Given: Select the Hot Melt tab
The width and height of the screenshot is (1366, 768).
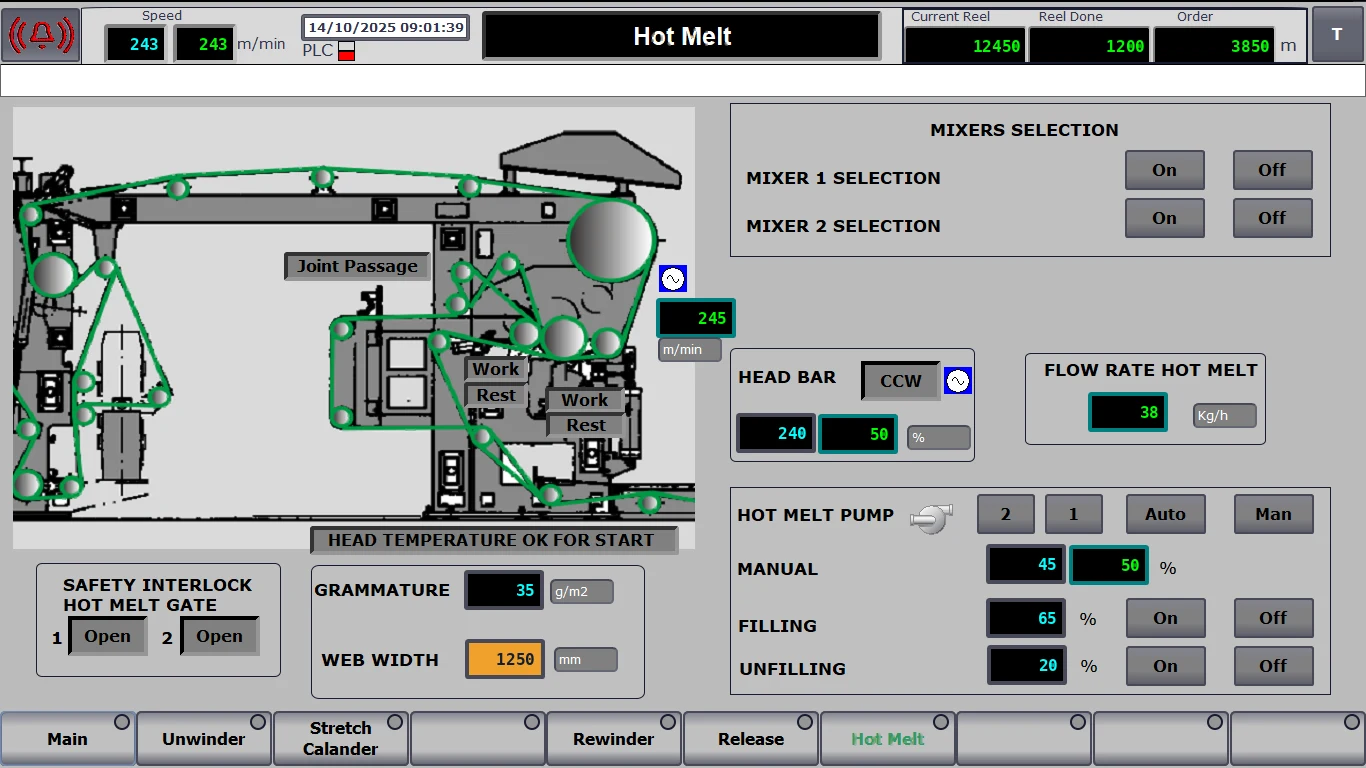Looking at the screenshot, I should 888,739.
